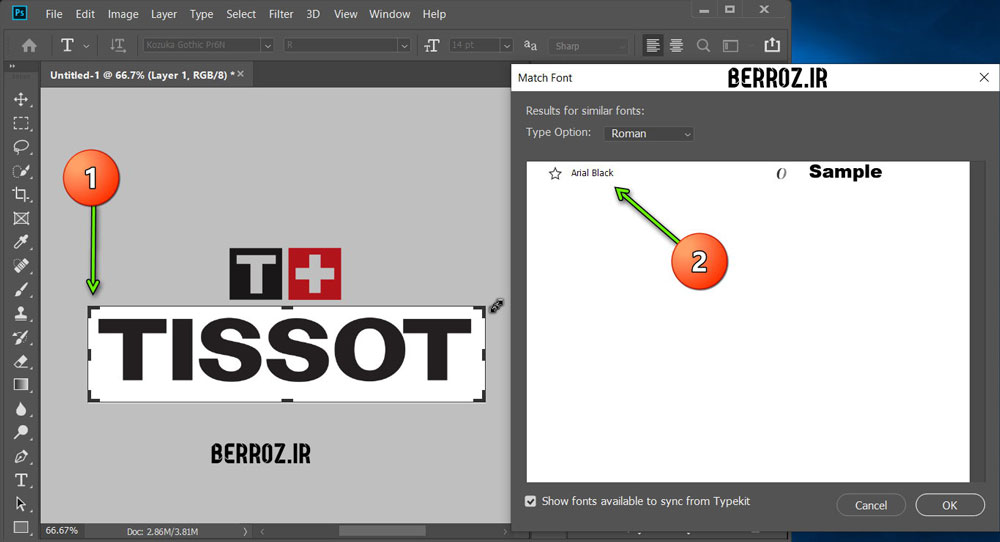Screen dimensions: 1000x542
Task: Click the search magnifier icon
Action: pyautogui.click(x=703, y=45)
